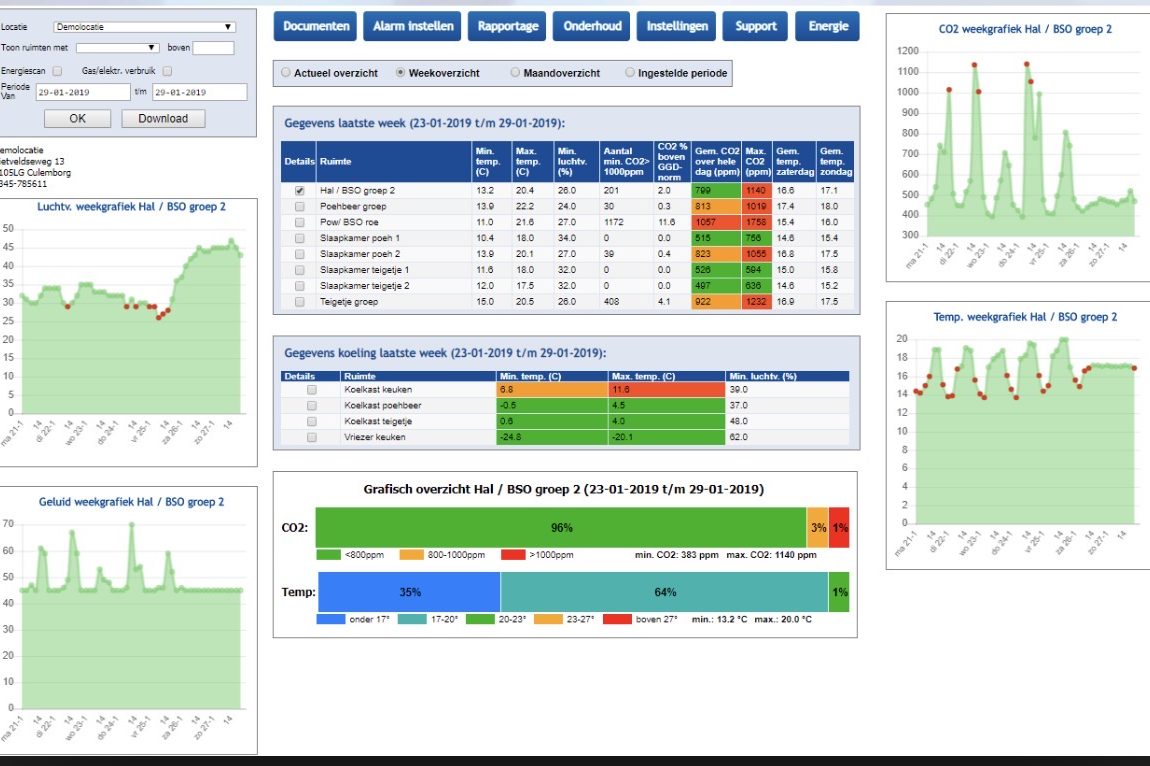The image size is (1150, 766).
Task: Enable the Energiescan checkbox
Action: pyautogui.click(x=58, y=71)
